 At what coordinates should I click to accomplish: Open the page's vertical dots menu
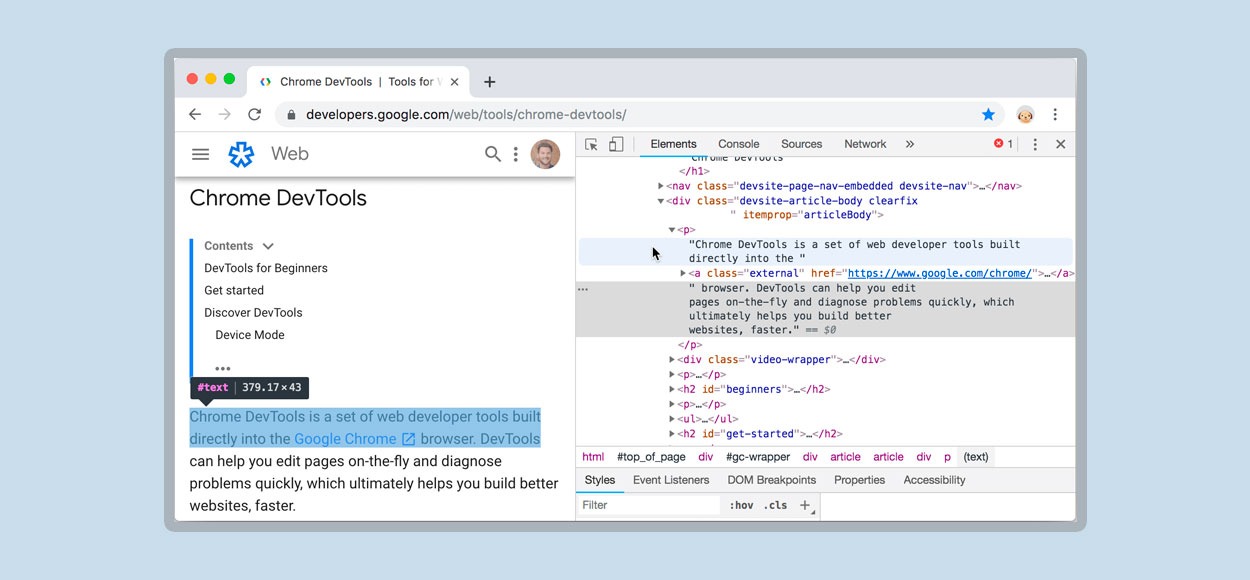tap(516, 154)
